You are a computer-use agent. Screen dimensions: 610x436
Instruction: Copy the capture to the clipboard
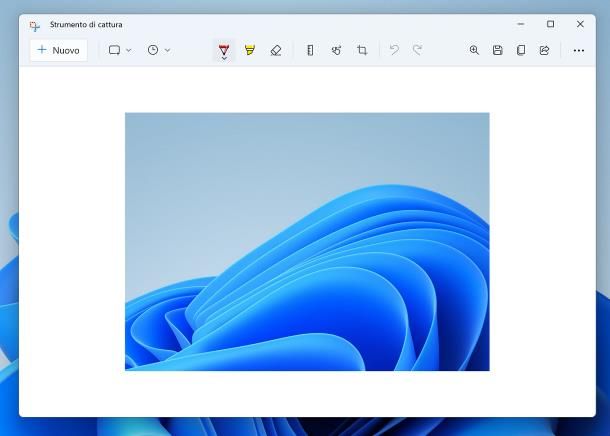(x=521, y=50)
